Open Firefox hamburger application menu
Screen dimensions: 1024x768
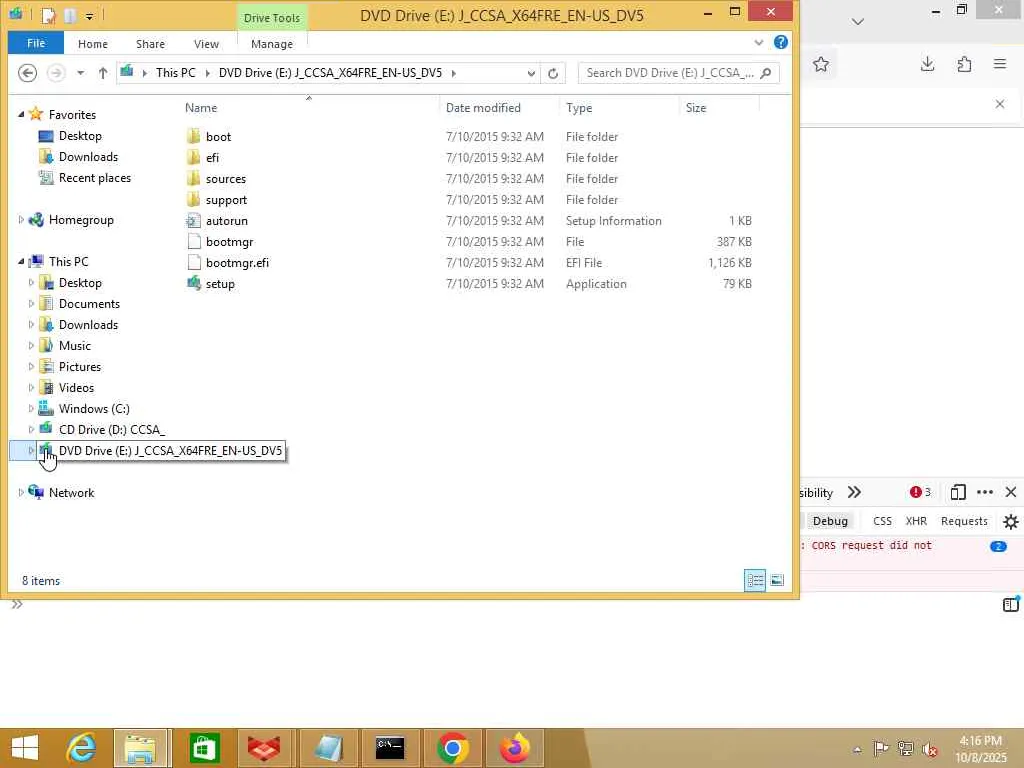coord(1000,64)
